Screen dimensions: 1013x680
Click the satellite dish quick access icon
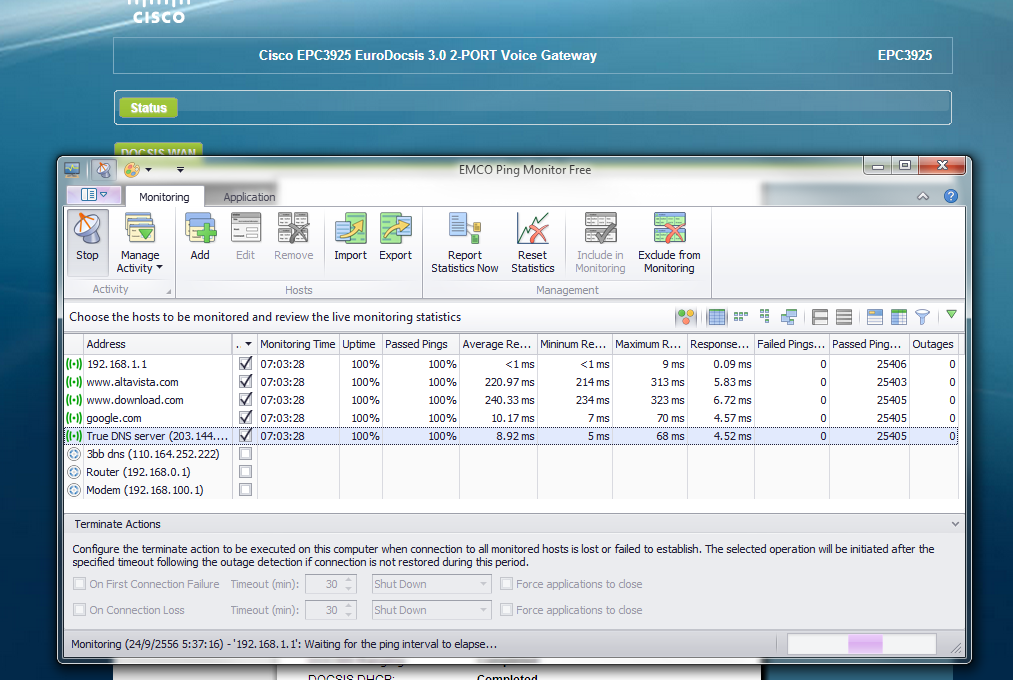tap(103, 170)
